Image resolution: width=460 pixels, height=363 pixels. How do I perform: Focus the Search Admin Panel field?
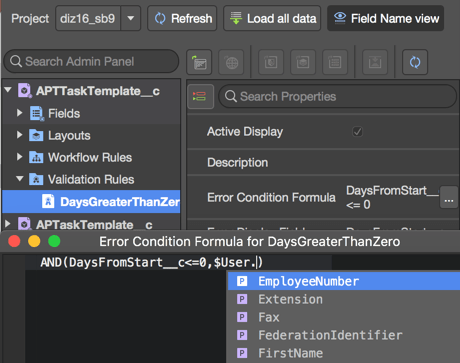click(x=91, y=61)
